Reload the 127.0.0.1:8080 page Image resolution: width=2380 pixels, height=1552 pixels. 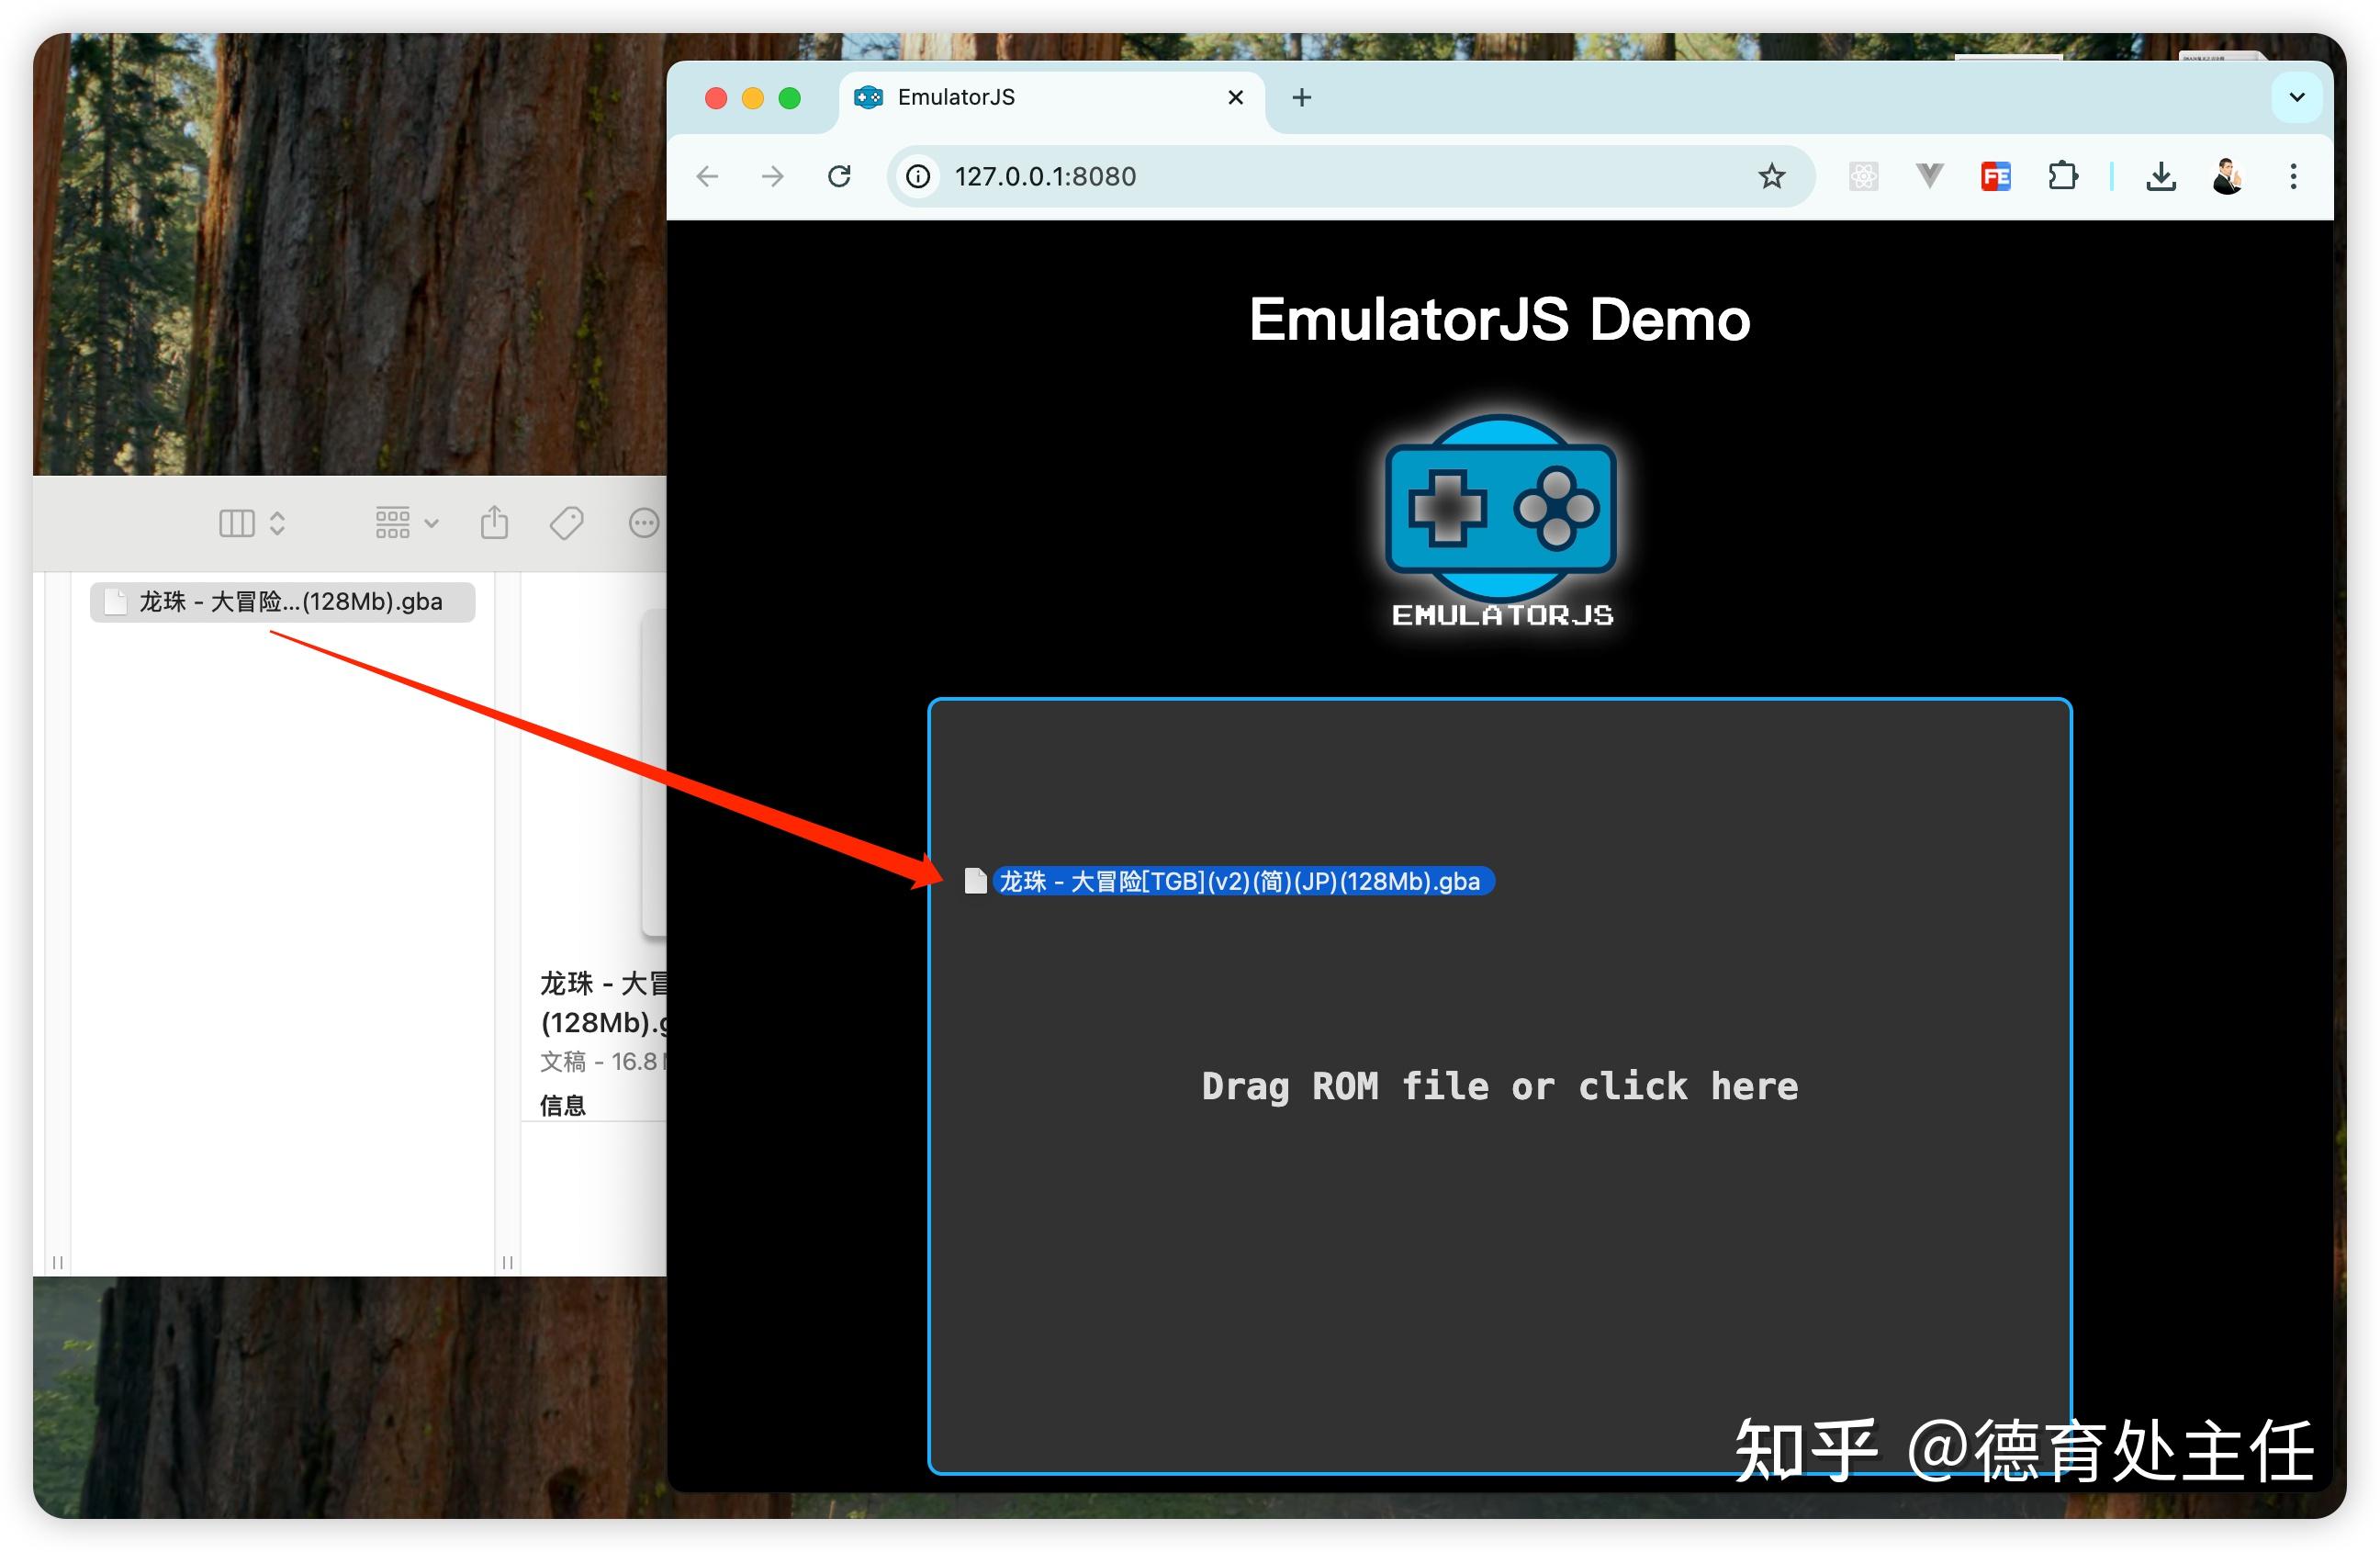(x=840, y=177)
